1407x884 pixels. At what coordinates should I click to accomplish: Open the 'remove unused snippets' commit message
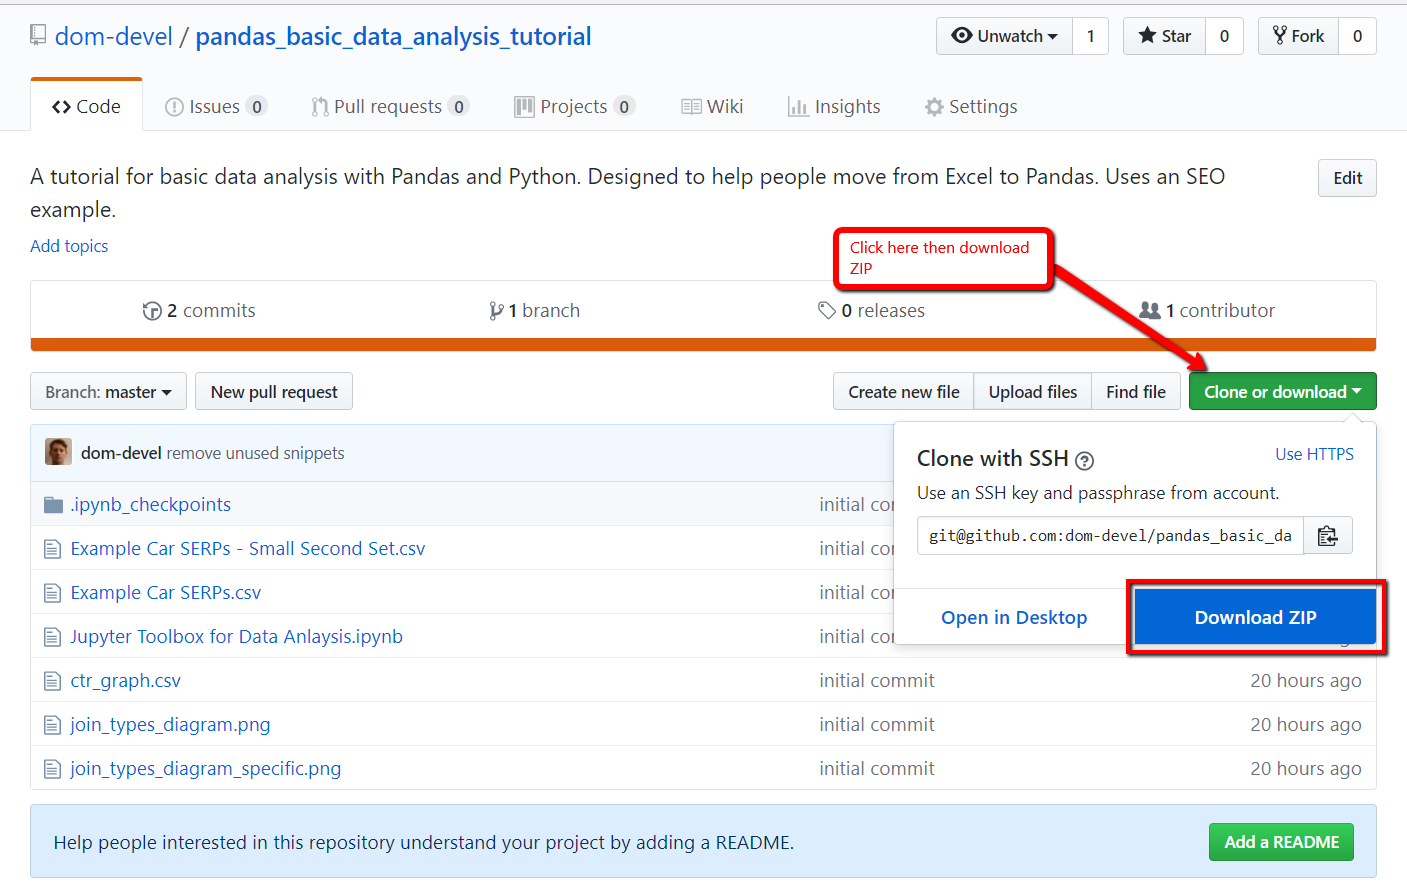click(x=255, y=453)
